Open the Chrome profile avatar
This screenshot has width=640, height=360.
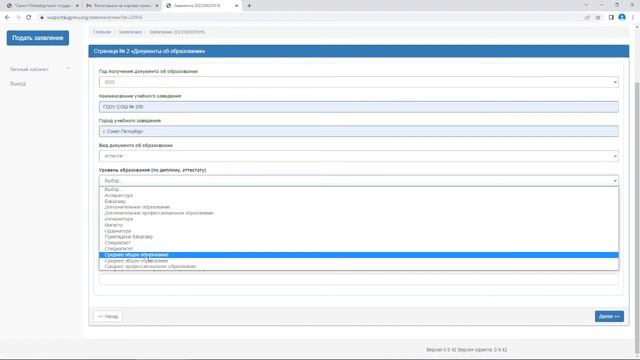click(x=622, y=17)
